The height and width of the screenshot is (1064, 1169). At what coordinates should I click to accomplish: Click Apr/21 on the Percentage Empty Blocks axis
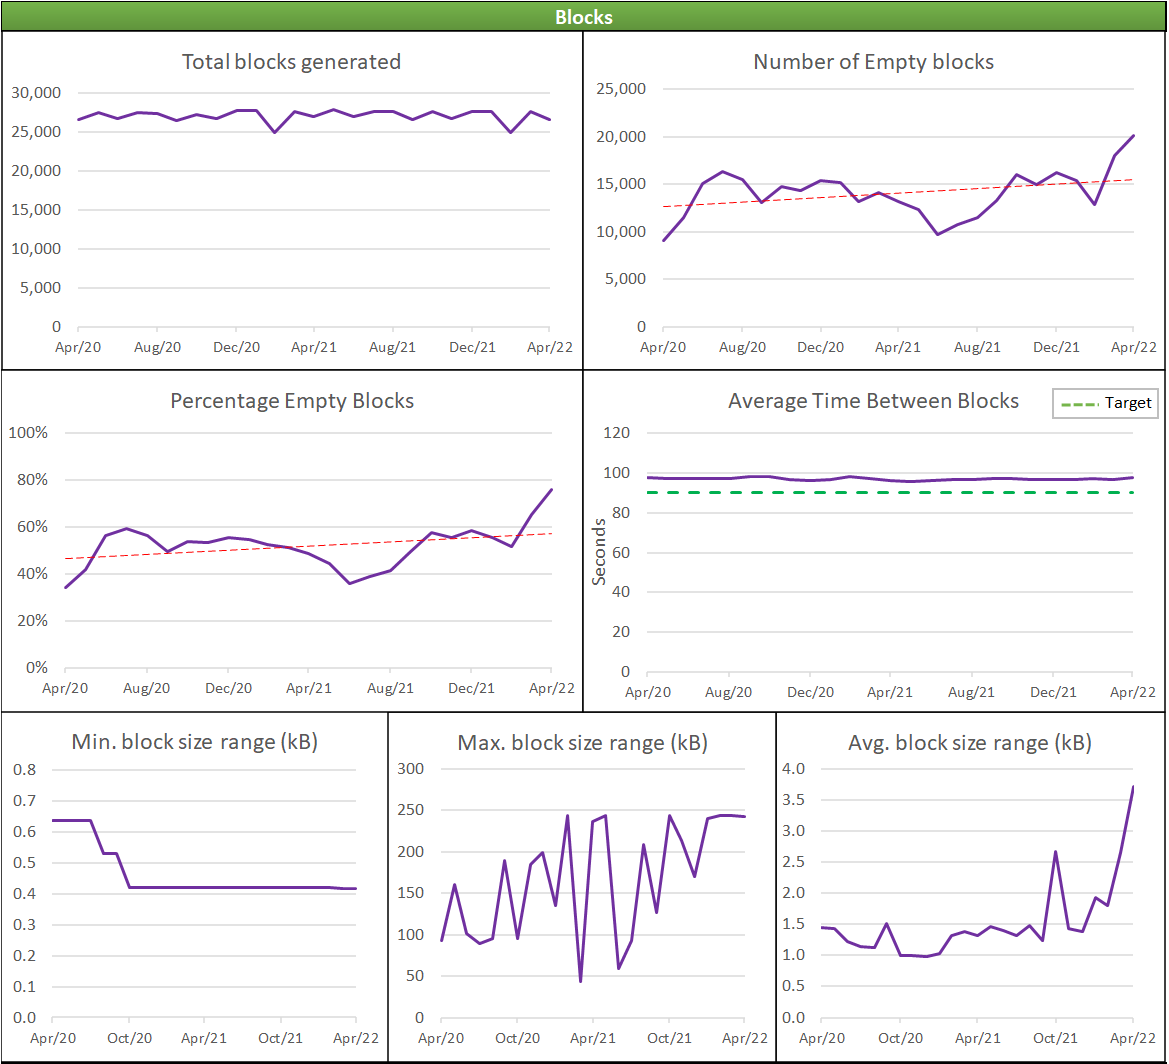click(x=309, y=688)
